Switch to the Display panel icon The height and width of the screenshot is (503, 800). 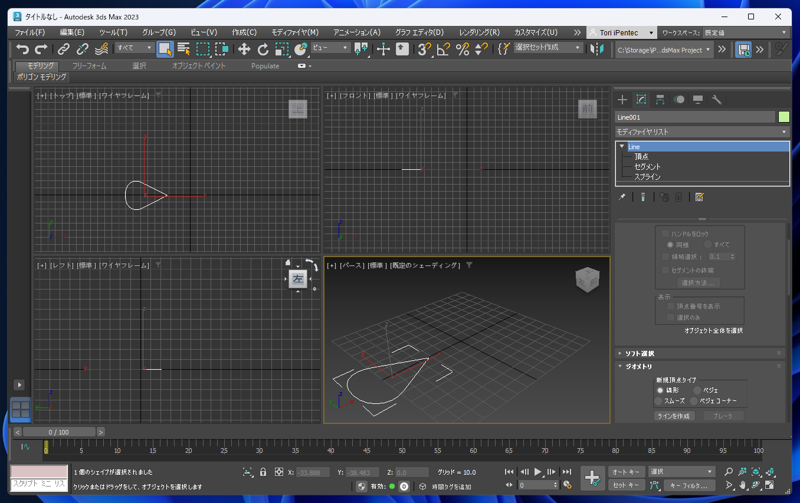698,99
